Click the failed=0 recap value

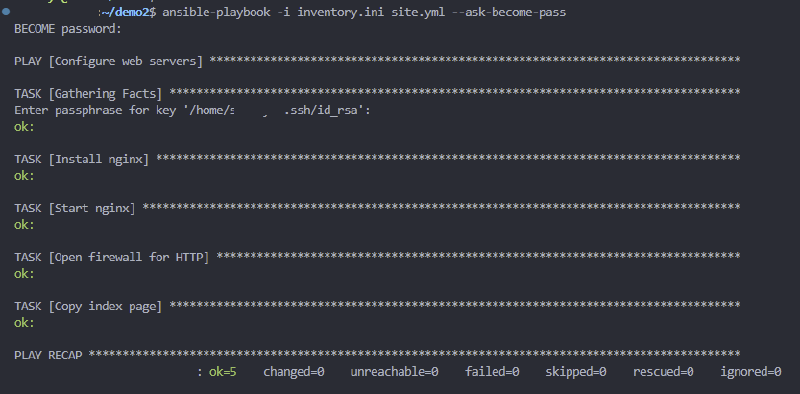pos(492,372)
